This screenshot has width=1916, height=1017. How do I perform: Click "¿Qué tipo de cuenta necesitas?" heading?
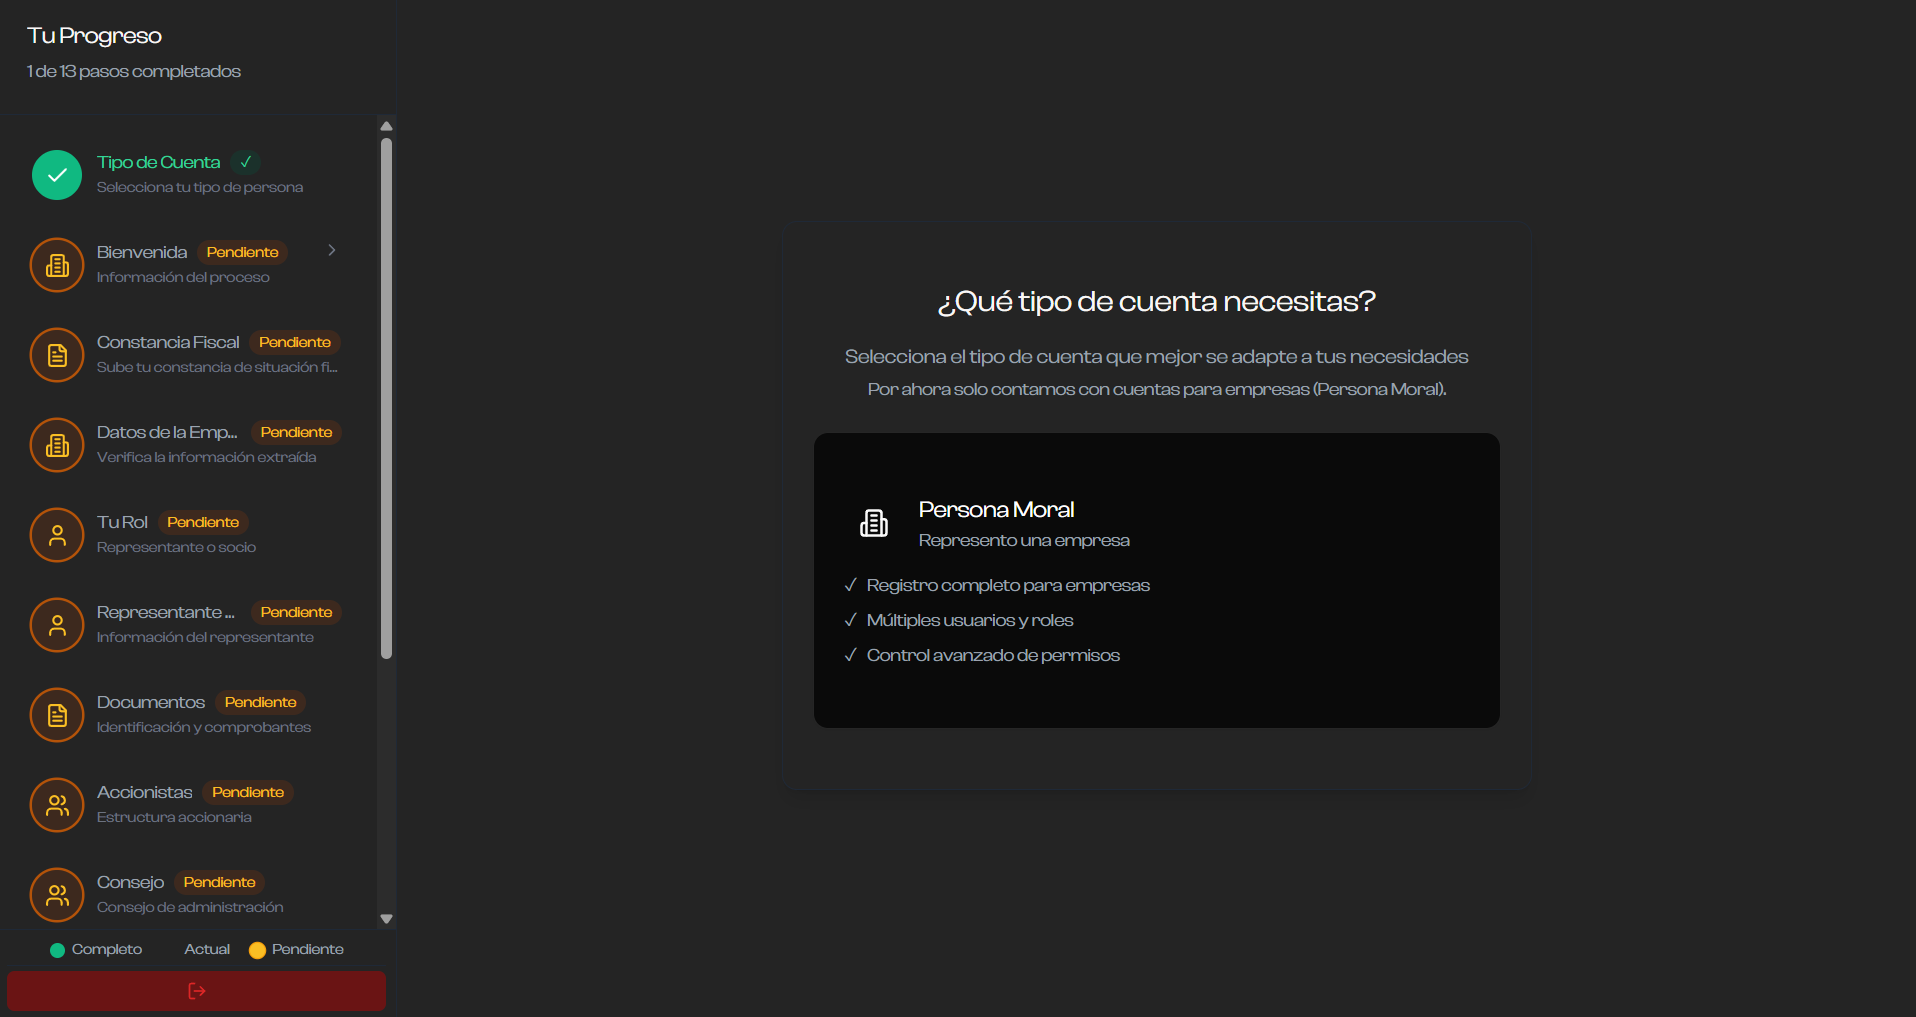pyautogui.click(x=1157, y=301)
